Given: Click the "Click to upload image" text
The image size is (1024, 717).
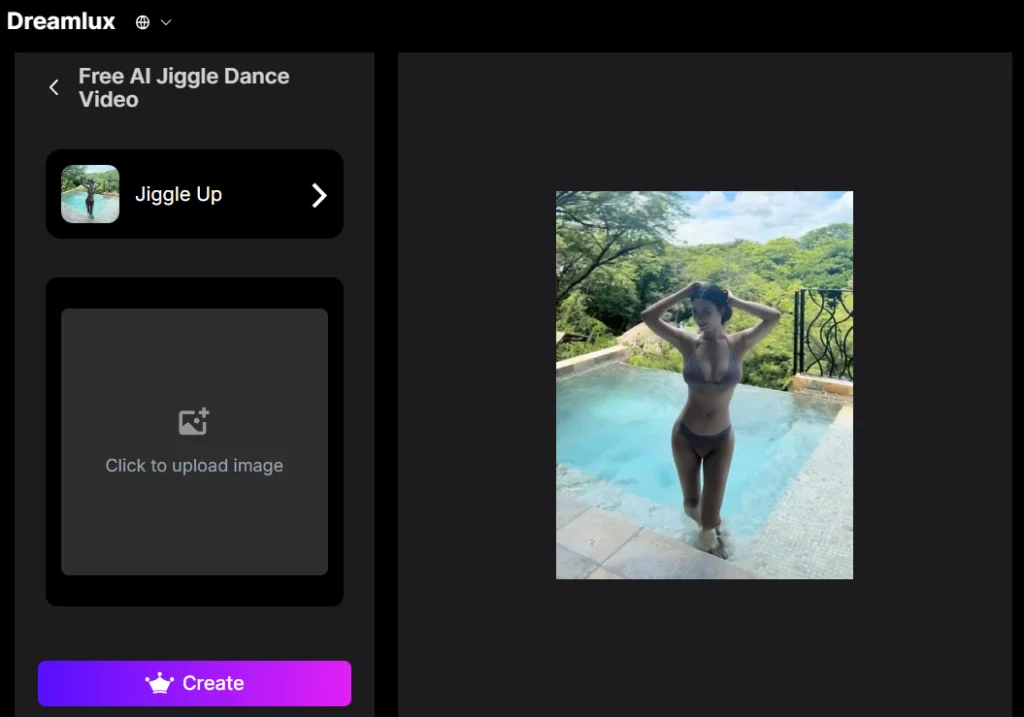Looking at the screenshot, I should 194,466.
